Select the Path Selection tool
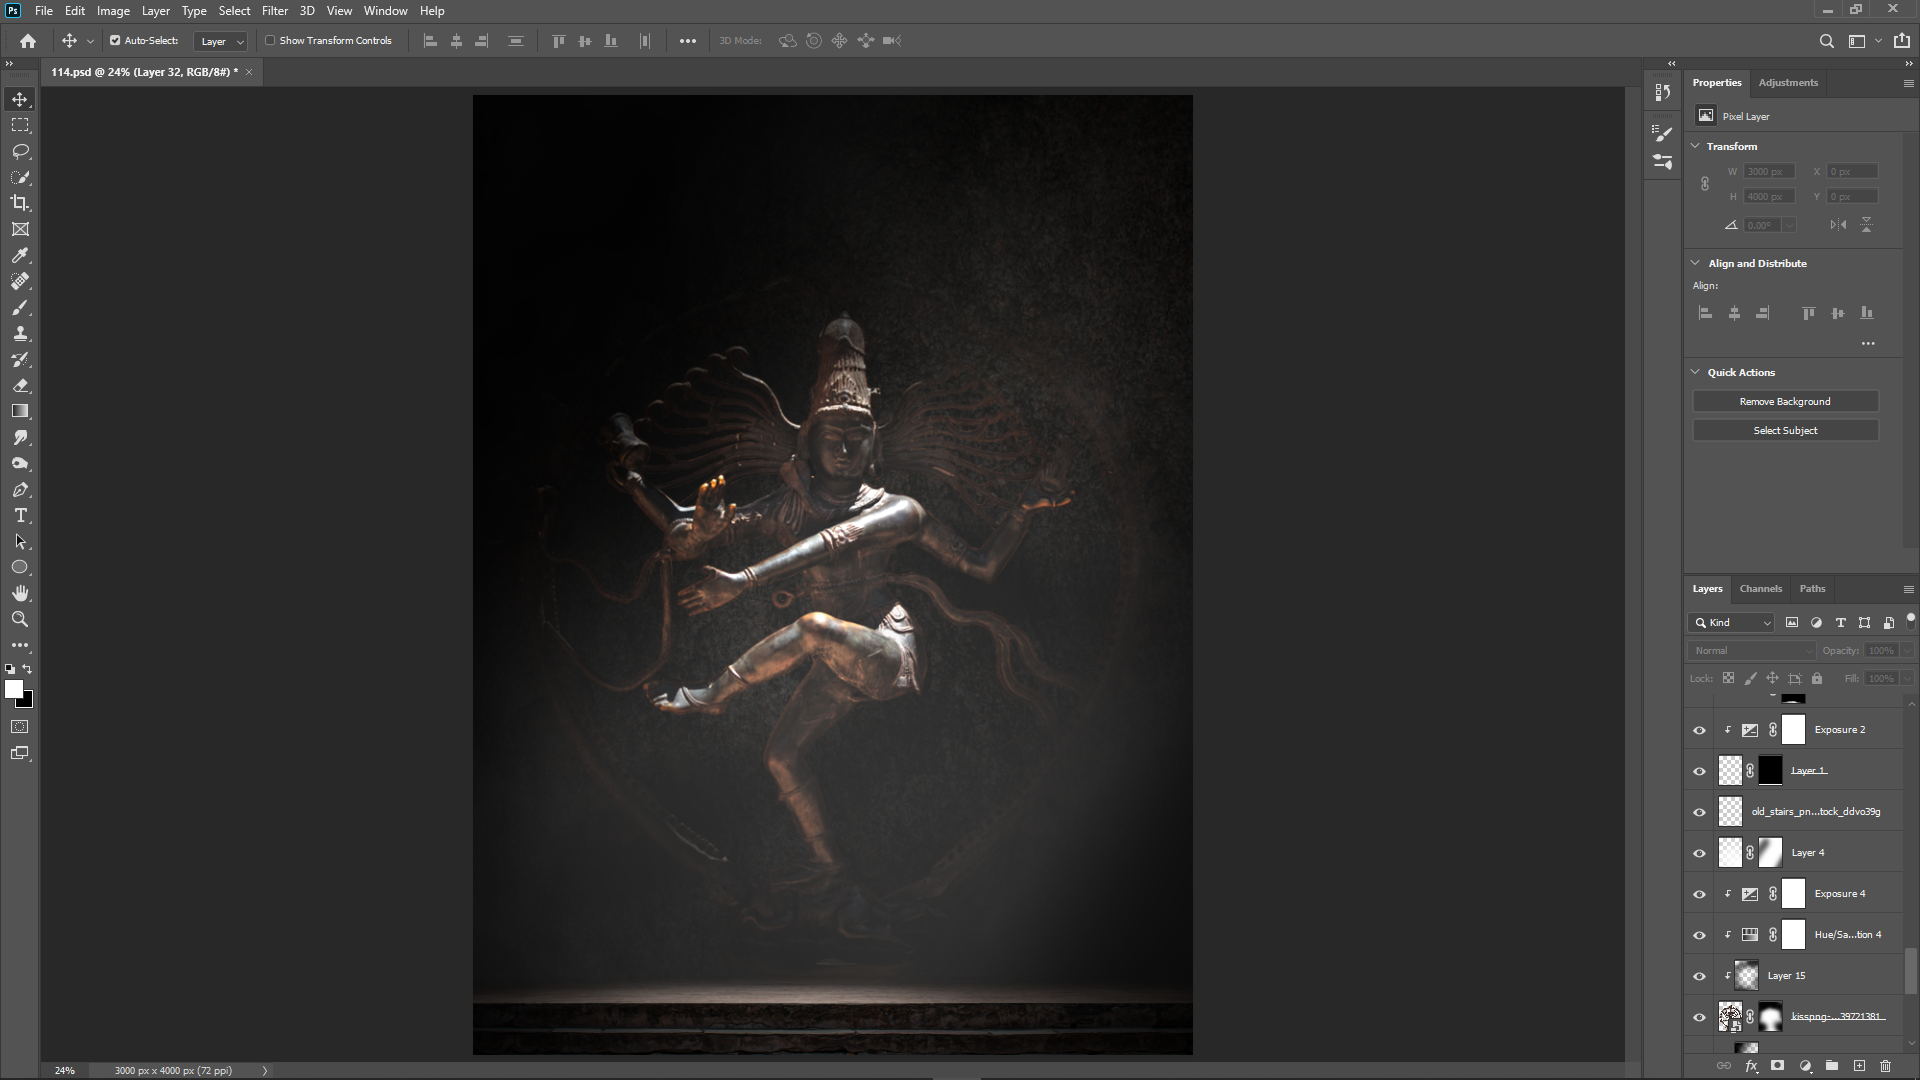 [x=20, y=541]
